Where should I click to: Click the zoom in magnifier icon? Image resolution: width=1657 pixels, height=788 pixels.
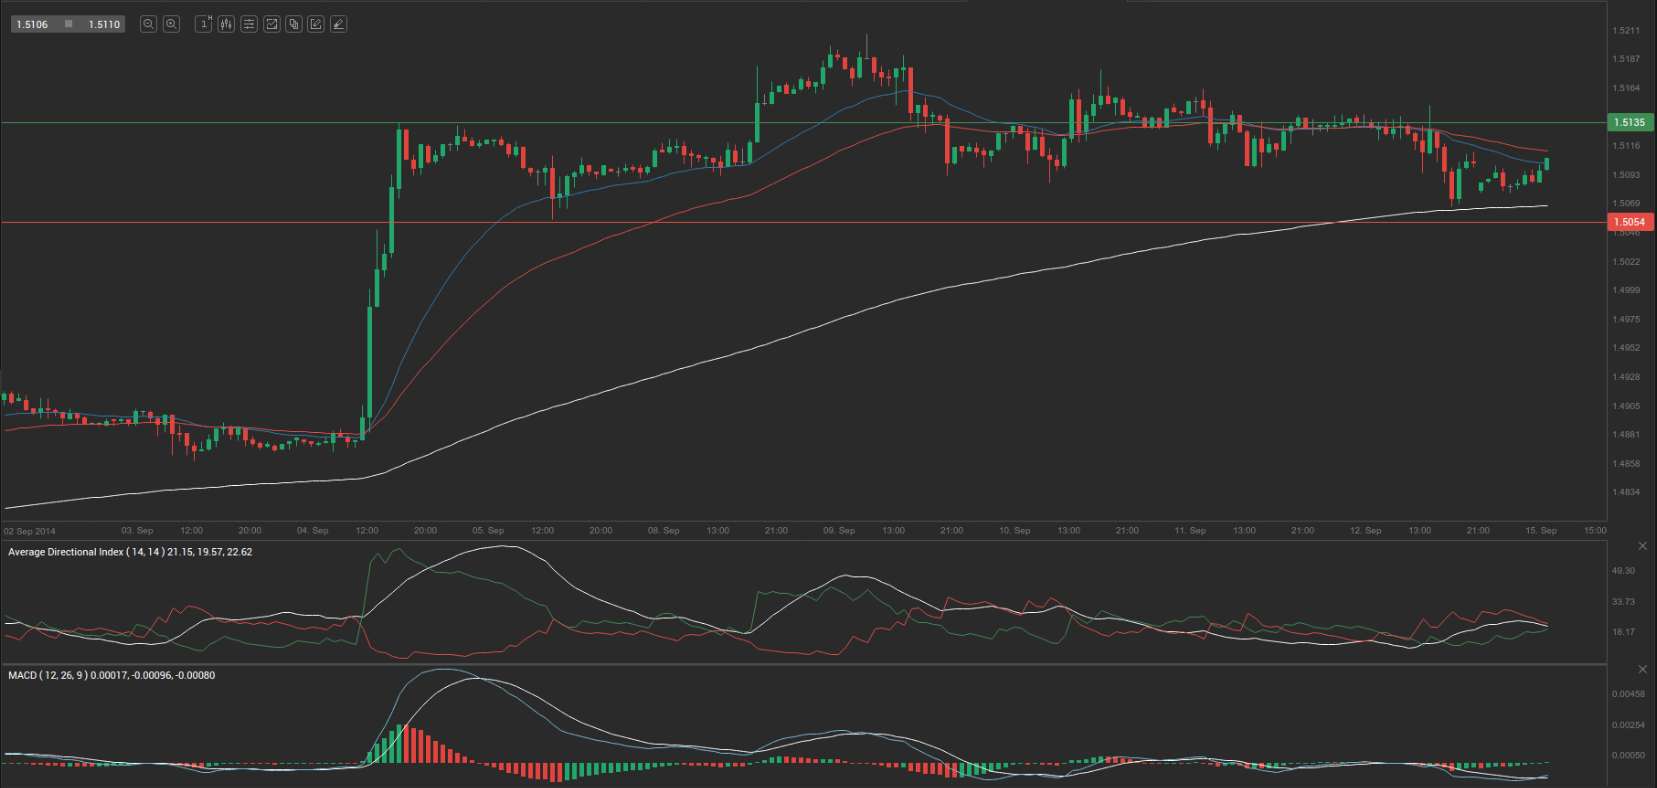pyautogui.click(x=171, y=24)
